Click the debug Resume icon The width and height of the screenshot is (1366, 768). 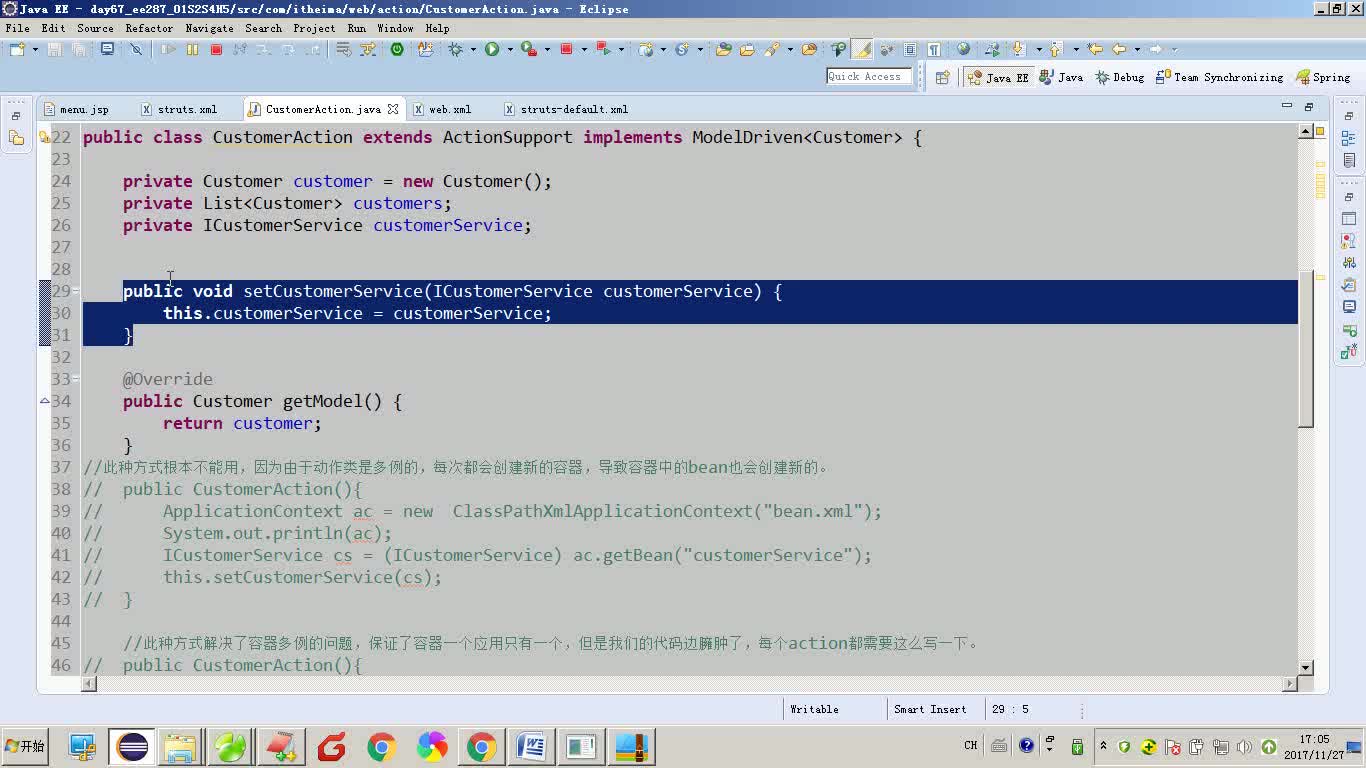pos(169,49)
